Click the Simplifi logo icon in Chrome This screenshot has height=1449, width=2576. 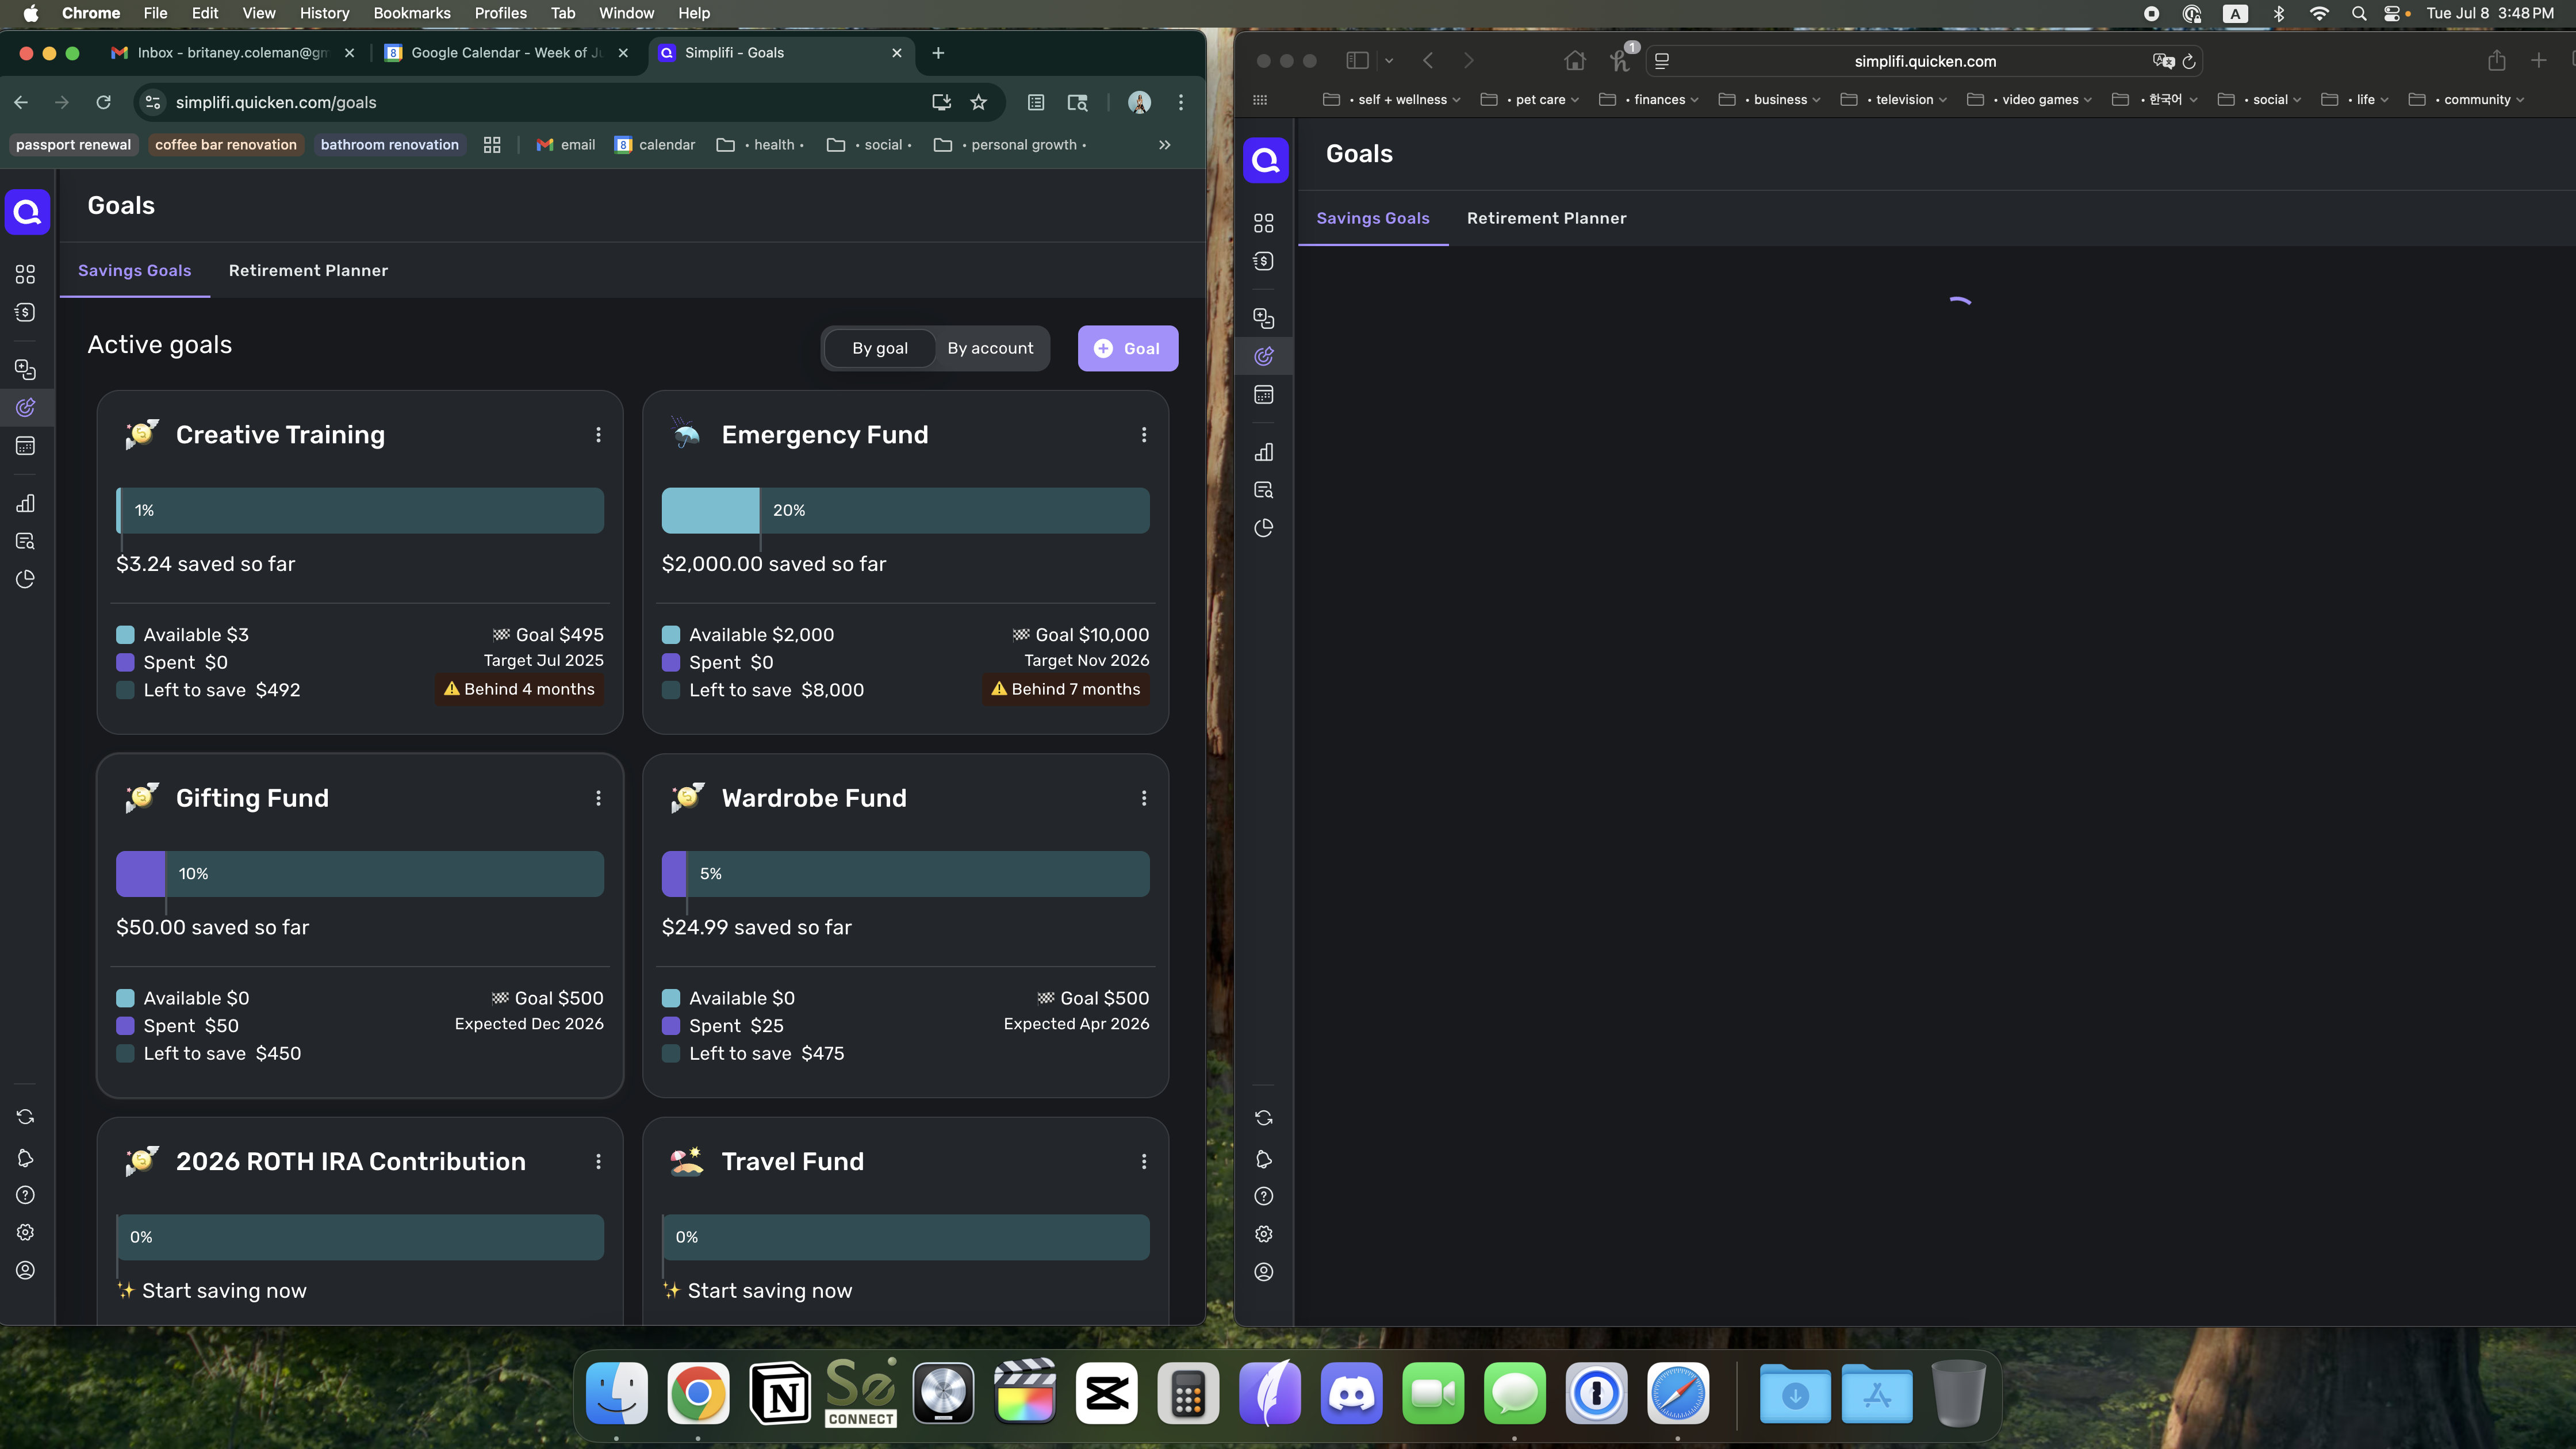tap(27, 212)
